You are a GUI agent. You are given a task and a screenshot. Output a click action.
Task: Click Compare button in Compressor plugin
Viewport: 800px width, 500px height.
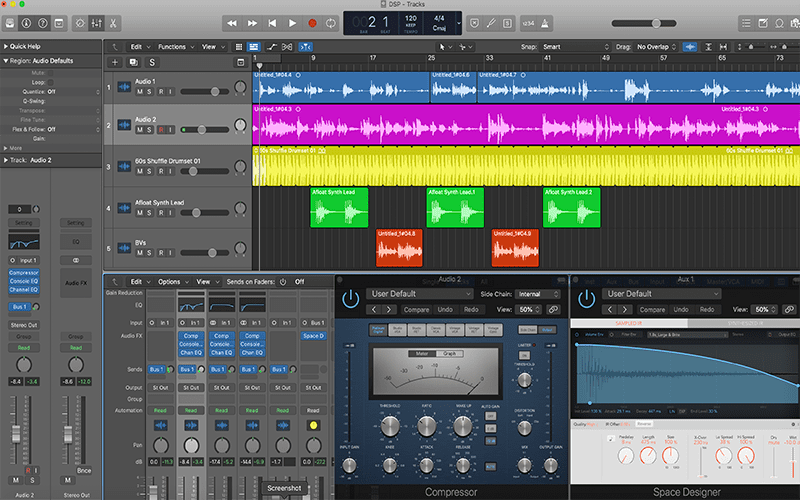415,310
